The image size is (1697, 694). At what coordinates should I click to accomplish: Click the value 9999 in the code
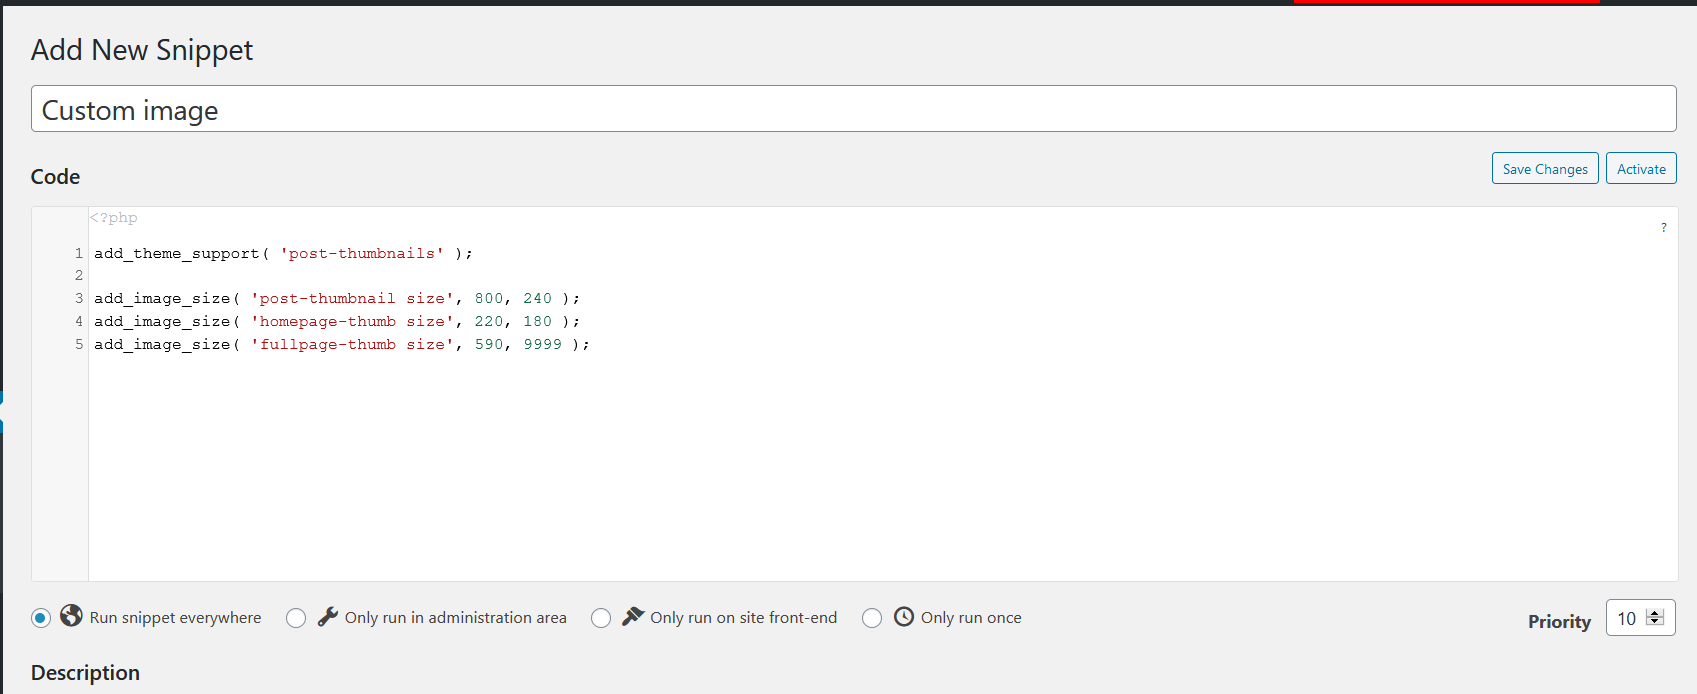pyautogui.click(x=542, y=344)
